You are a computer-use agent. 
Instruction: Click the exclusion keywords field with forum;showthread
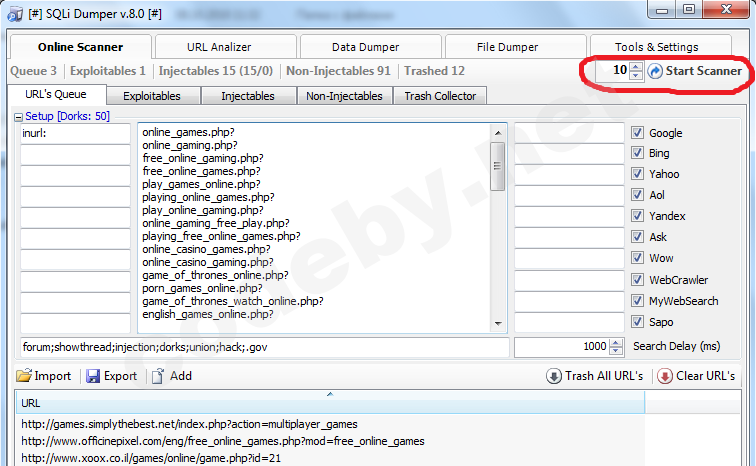coord(265,347)
